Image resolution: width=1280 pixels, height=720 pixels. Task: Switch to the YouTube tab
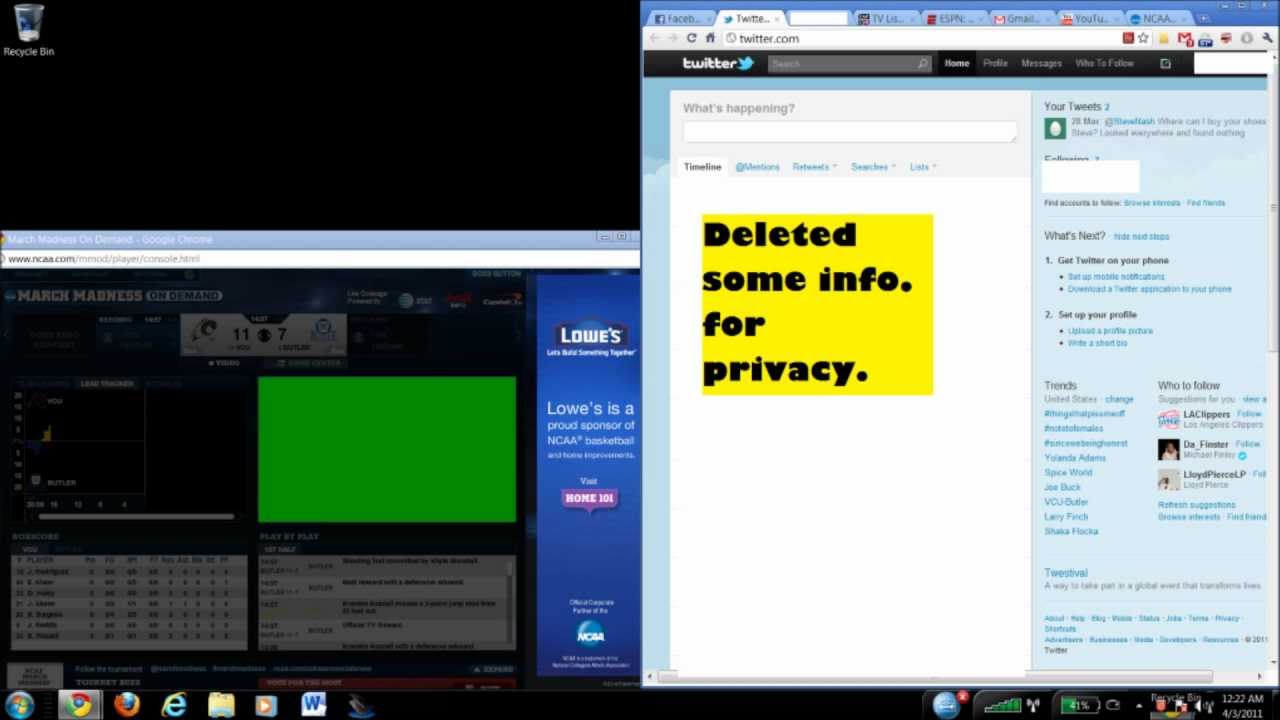tap(1090, 18)
